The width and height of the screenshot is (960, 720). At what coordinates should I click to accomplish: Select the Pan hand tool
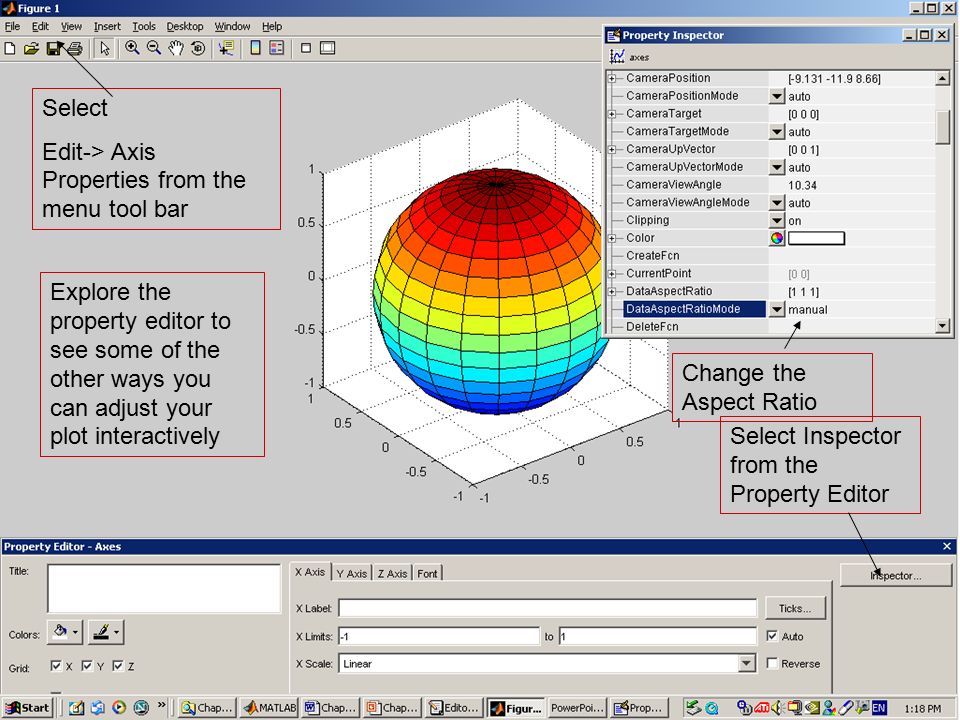pyautogui.click(x=176, y=48)
